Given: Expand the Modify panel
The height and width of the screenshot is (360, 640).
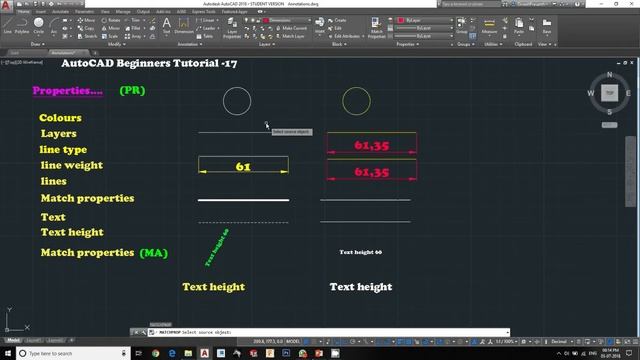Looking at the screenshot, I should (x=116, y=44).
